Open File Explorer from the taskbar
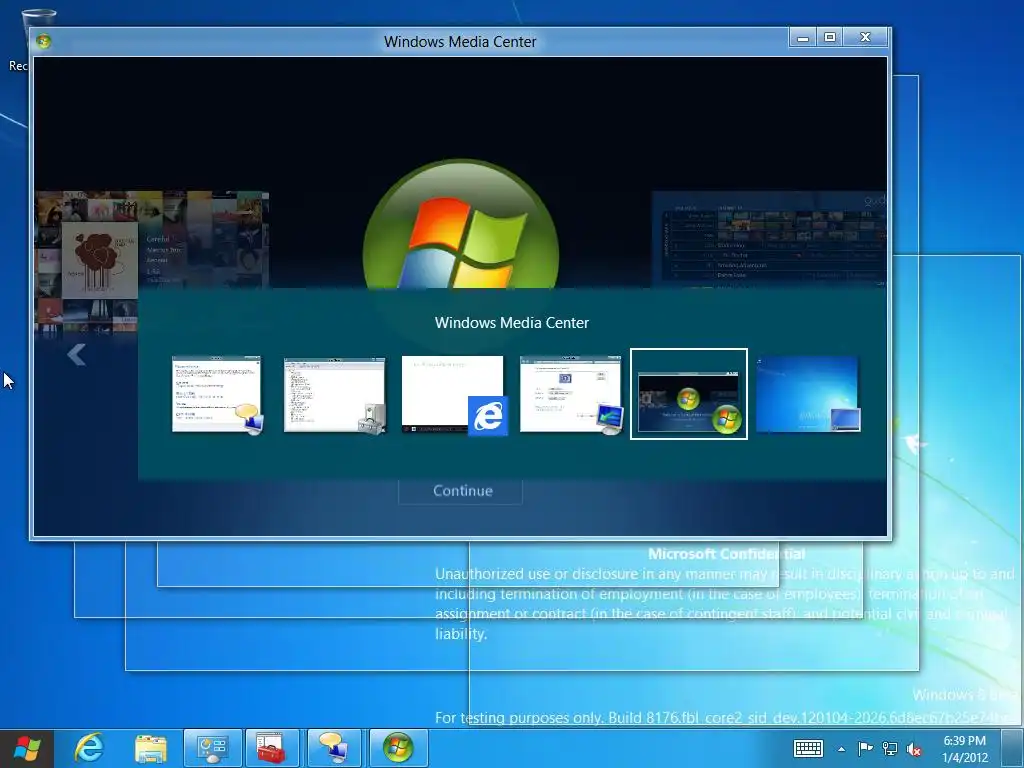 151,748
